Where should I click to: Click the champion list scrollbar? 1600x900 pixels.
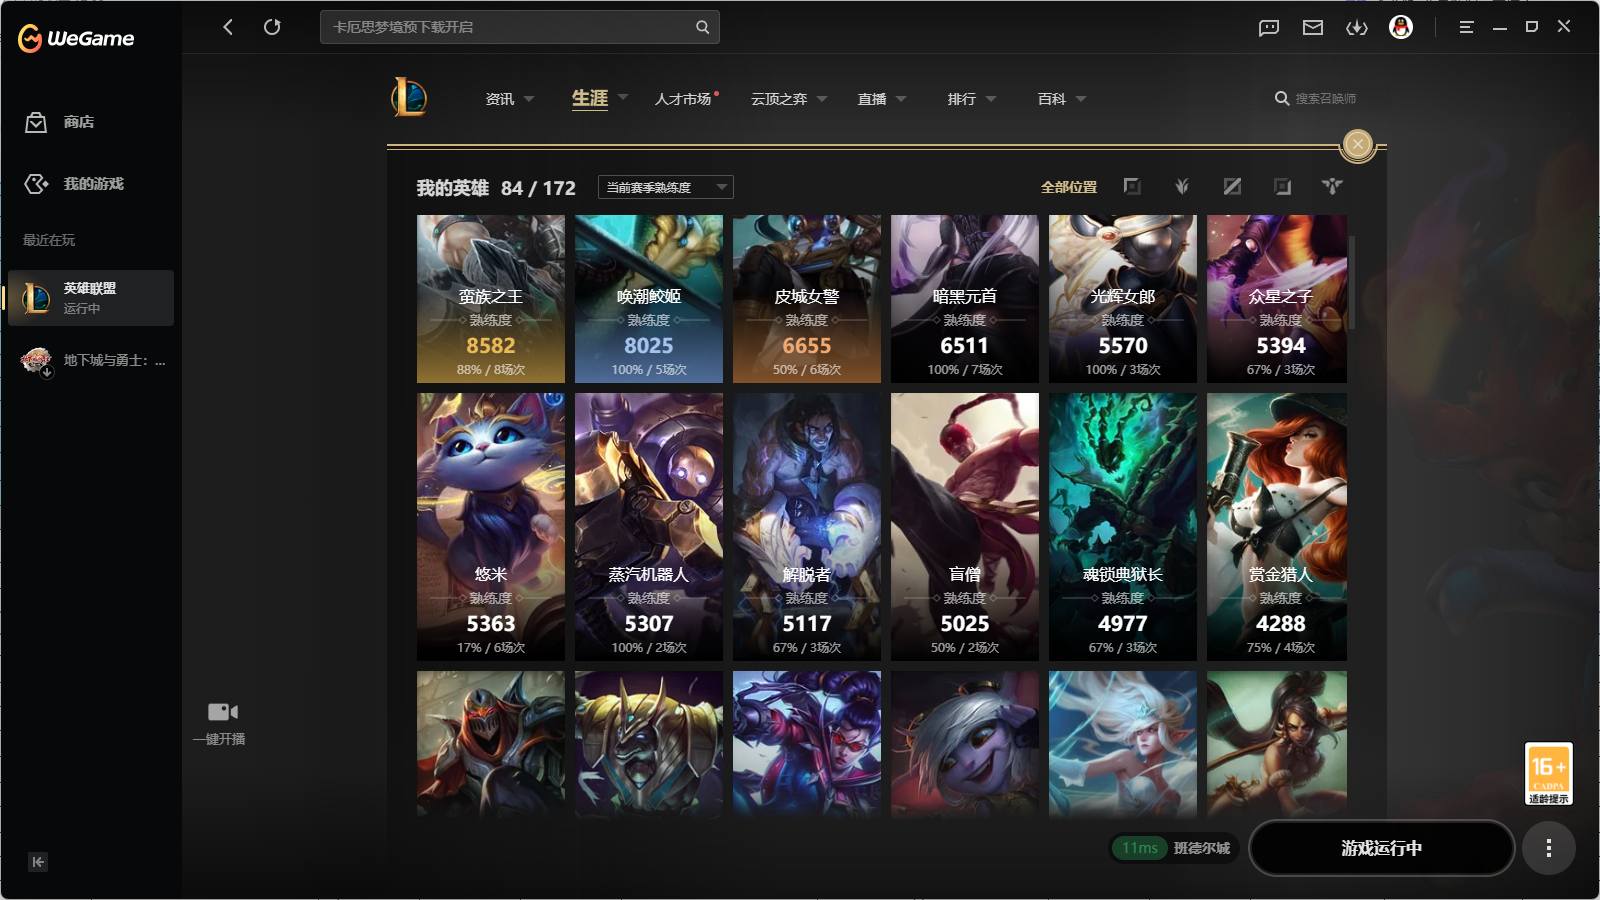tap(1352, 283)
